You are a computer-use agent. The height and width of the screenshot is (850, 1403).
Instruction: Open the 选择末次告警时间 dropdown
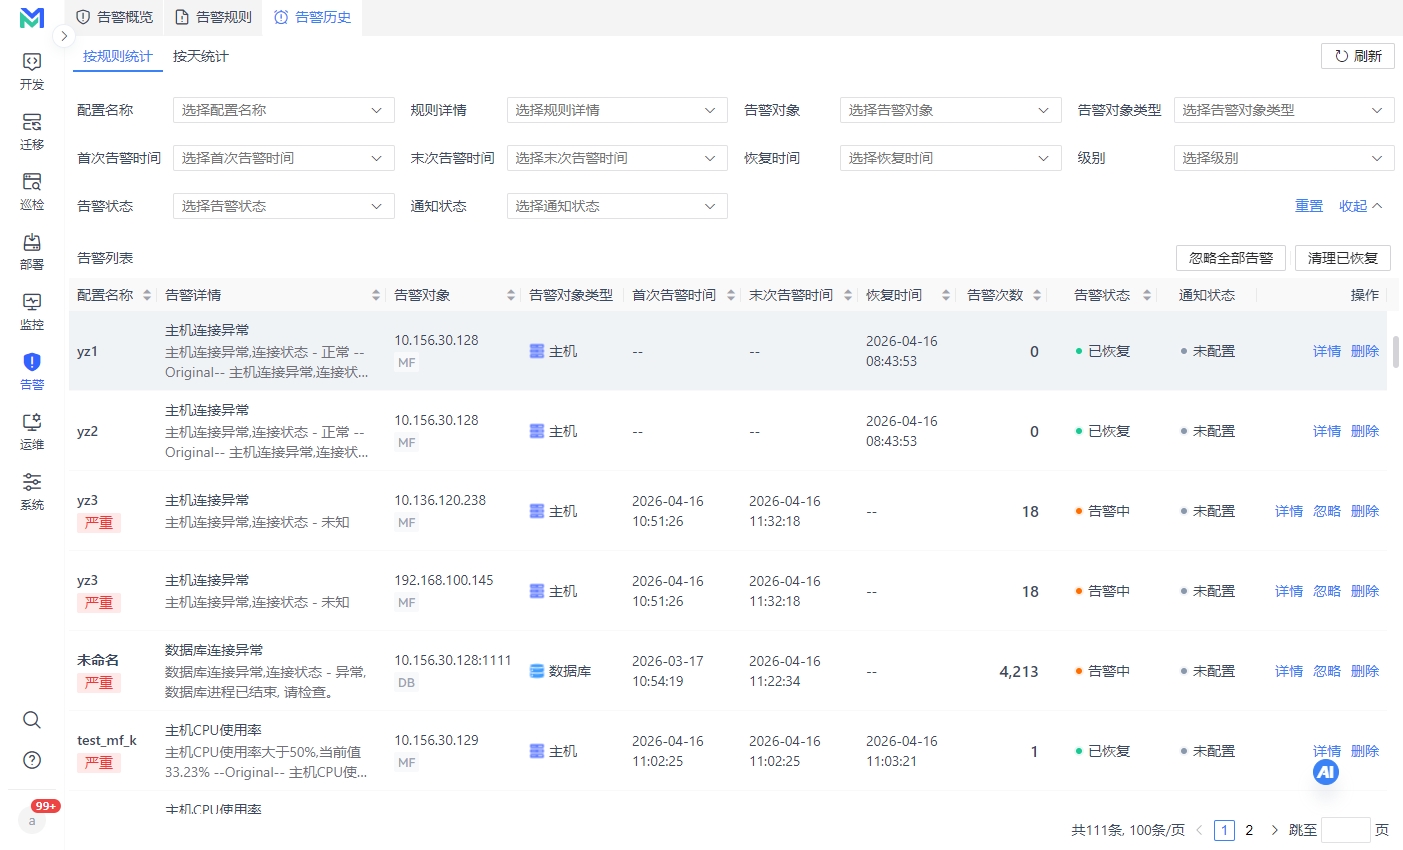tap(617, 158)
